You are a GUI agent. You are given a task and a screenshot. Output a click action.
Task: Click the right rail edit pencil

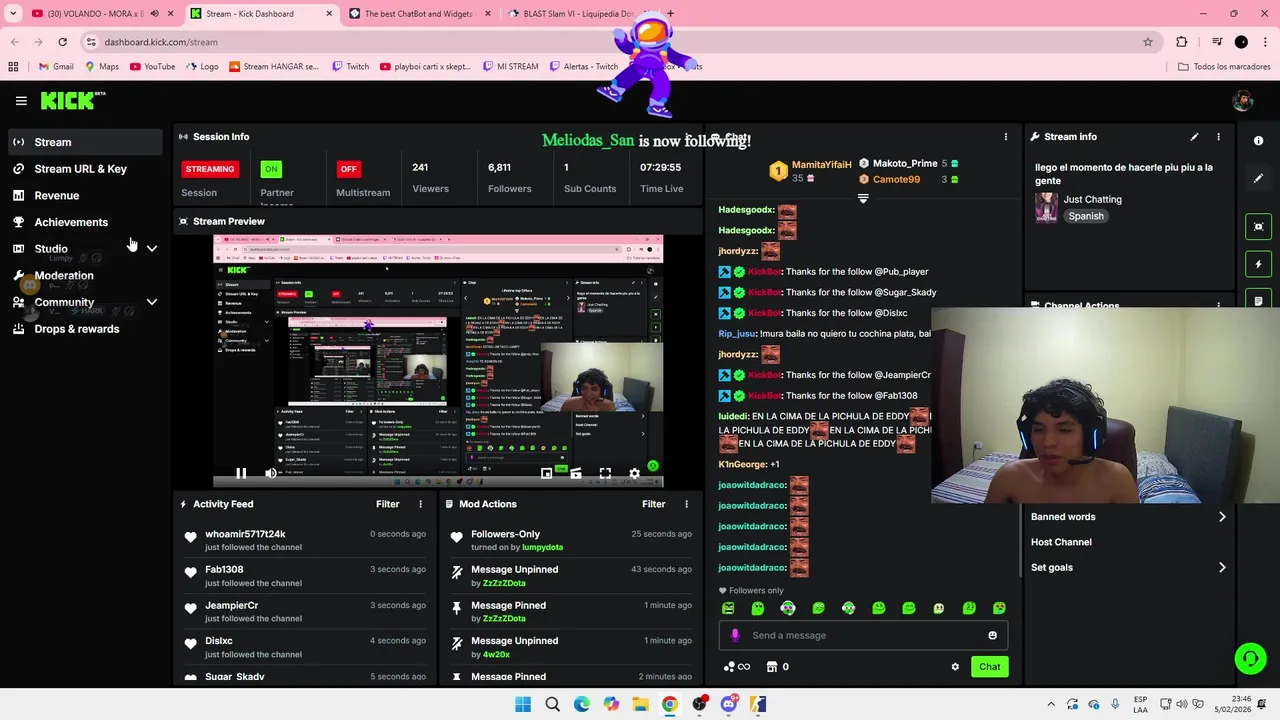(1258, 178)
